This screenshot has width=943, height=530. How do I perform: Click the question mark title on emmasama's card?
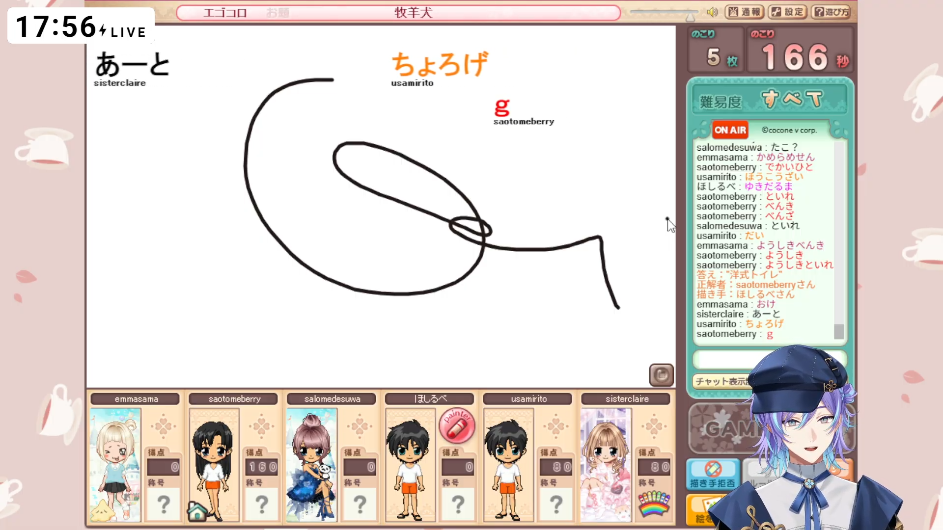[164, 504]
